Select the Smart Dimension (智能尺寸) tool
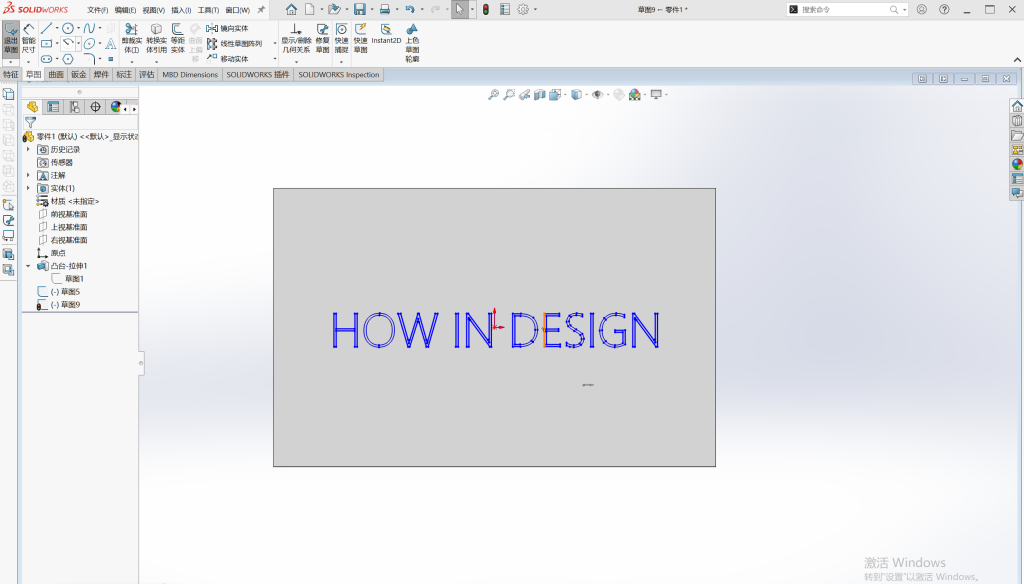Image resolution: width=1024 pixels, height=584 pixels. click(x=28, y=40)
